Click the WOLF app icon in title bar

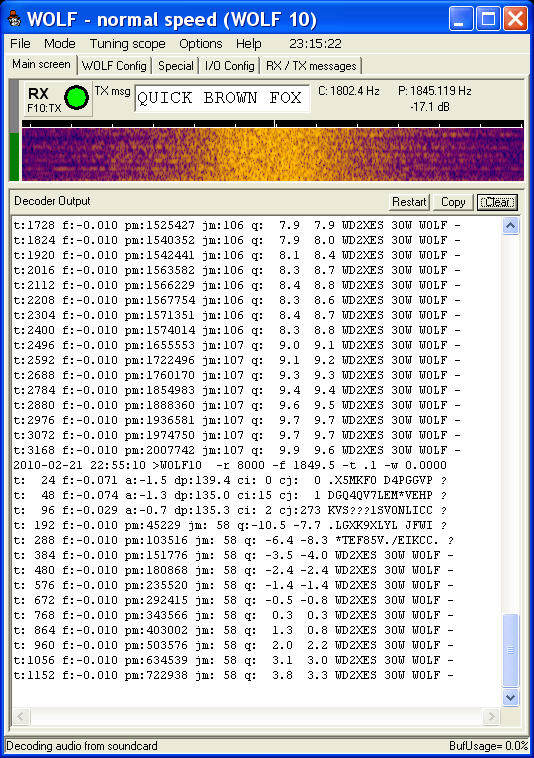(14, 19)
